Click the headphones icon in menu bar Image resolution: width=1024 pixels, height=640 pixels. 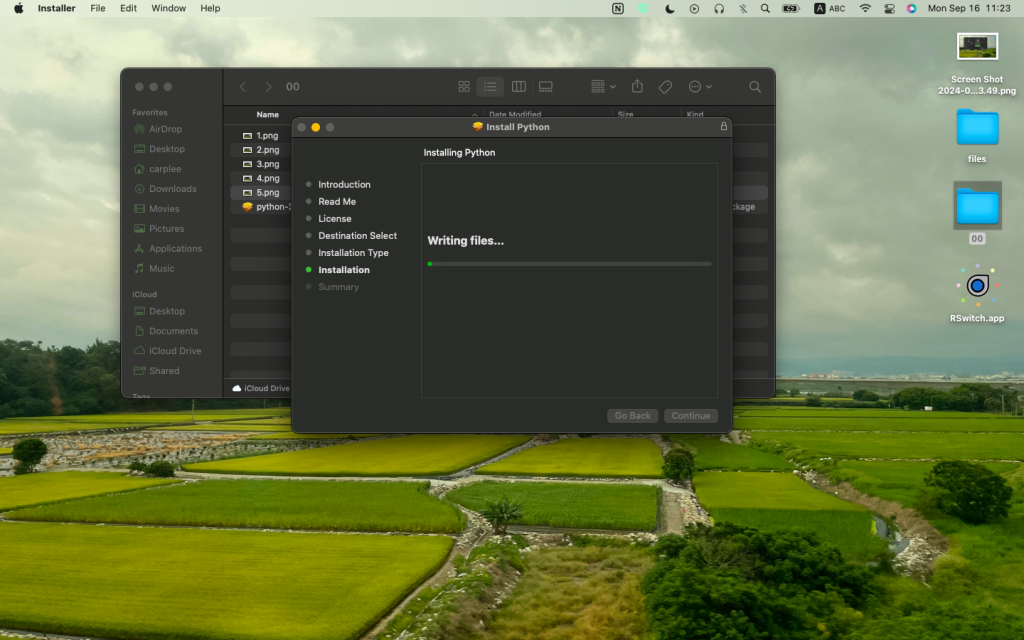pos(719,8)
